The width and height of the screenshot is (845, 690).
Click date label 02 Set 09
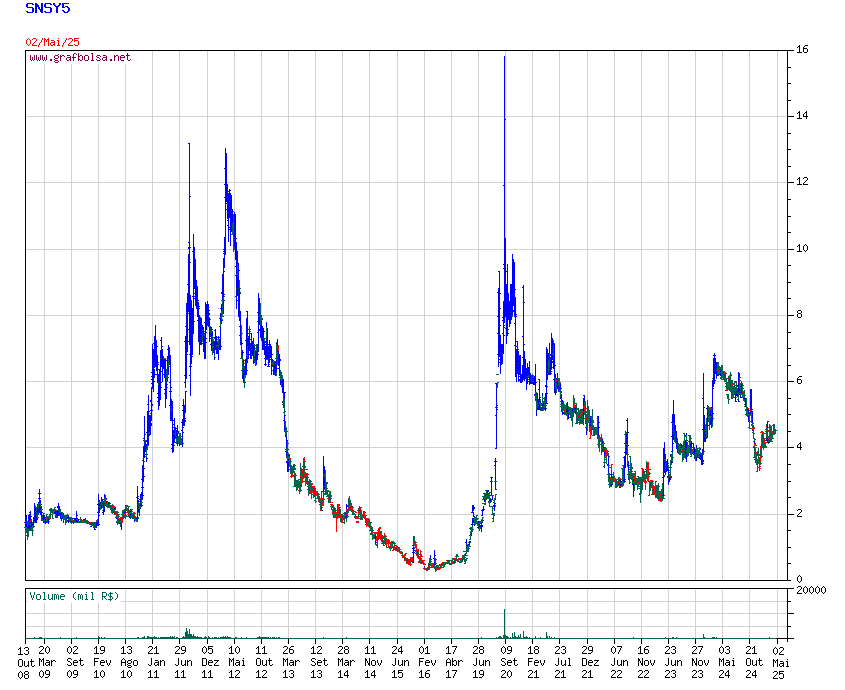click(x=73, y=663)
